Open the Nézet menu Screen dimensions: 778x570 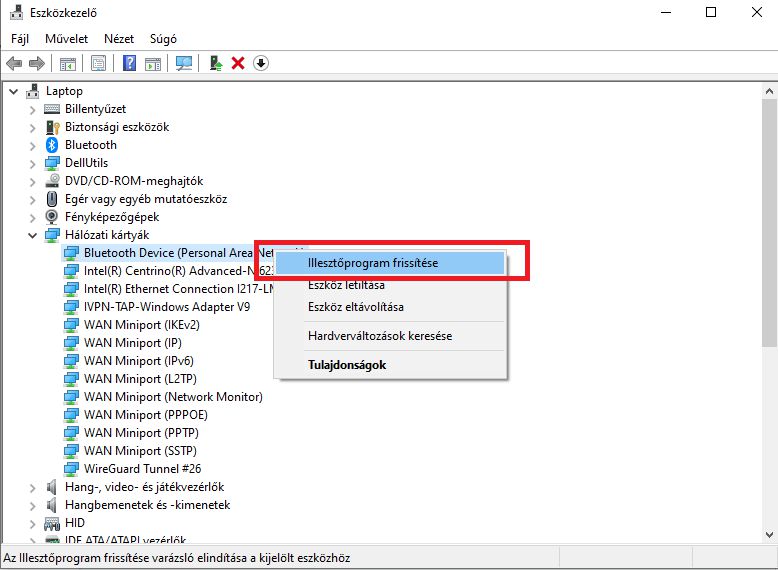click(119, 39)
